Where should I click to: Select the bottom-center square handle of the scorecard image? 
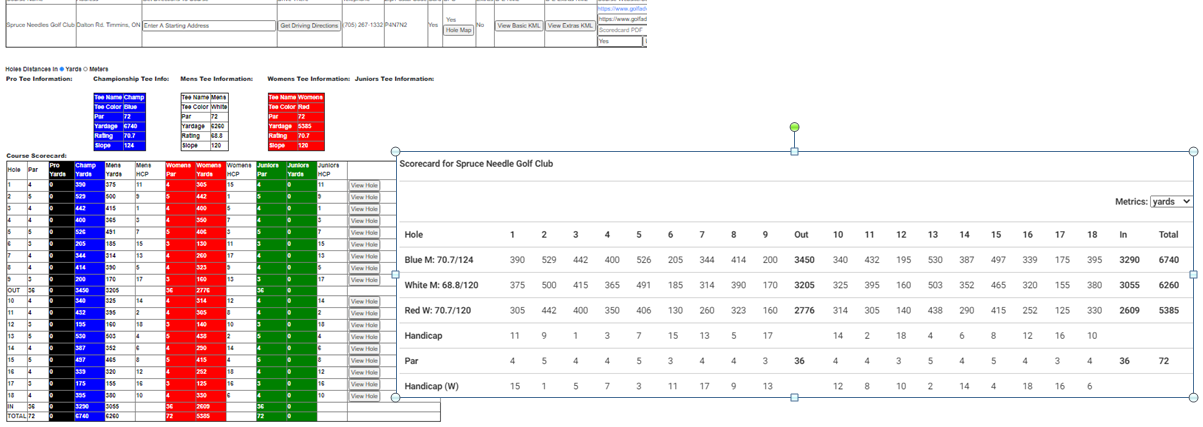[x=795, y=397]
